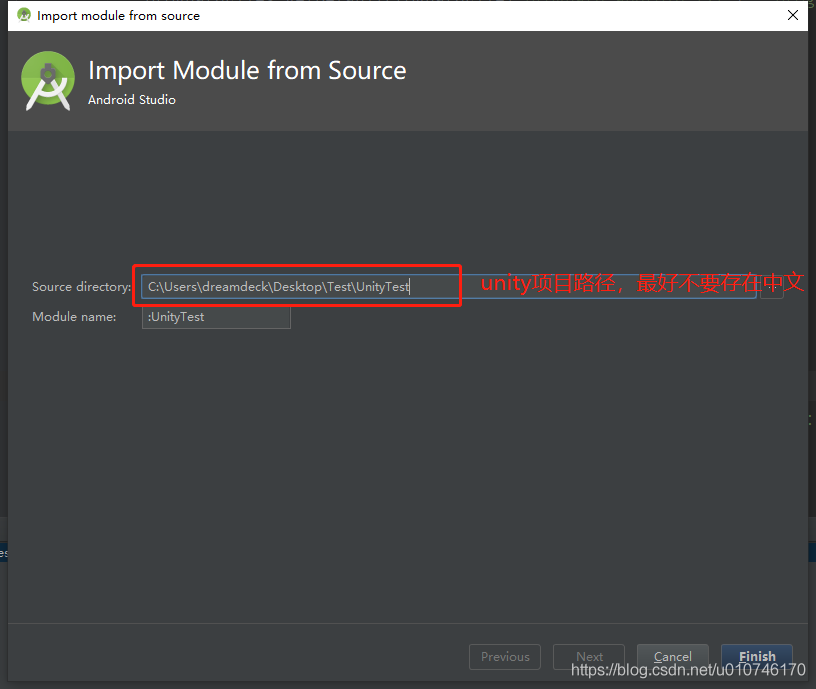816x689 pixels.
Task: Click the Finish button
Action: 757,656
